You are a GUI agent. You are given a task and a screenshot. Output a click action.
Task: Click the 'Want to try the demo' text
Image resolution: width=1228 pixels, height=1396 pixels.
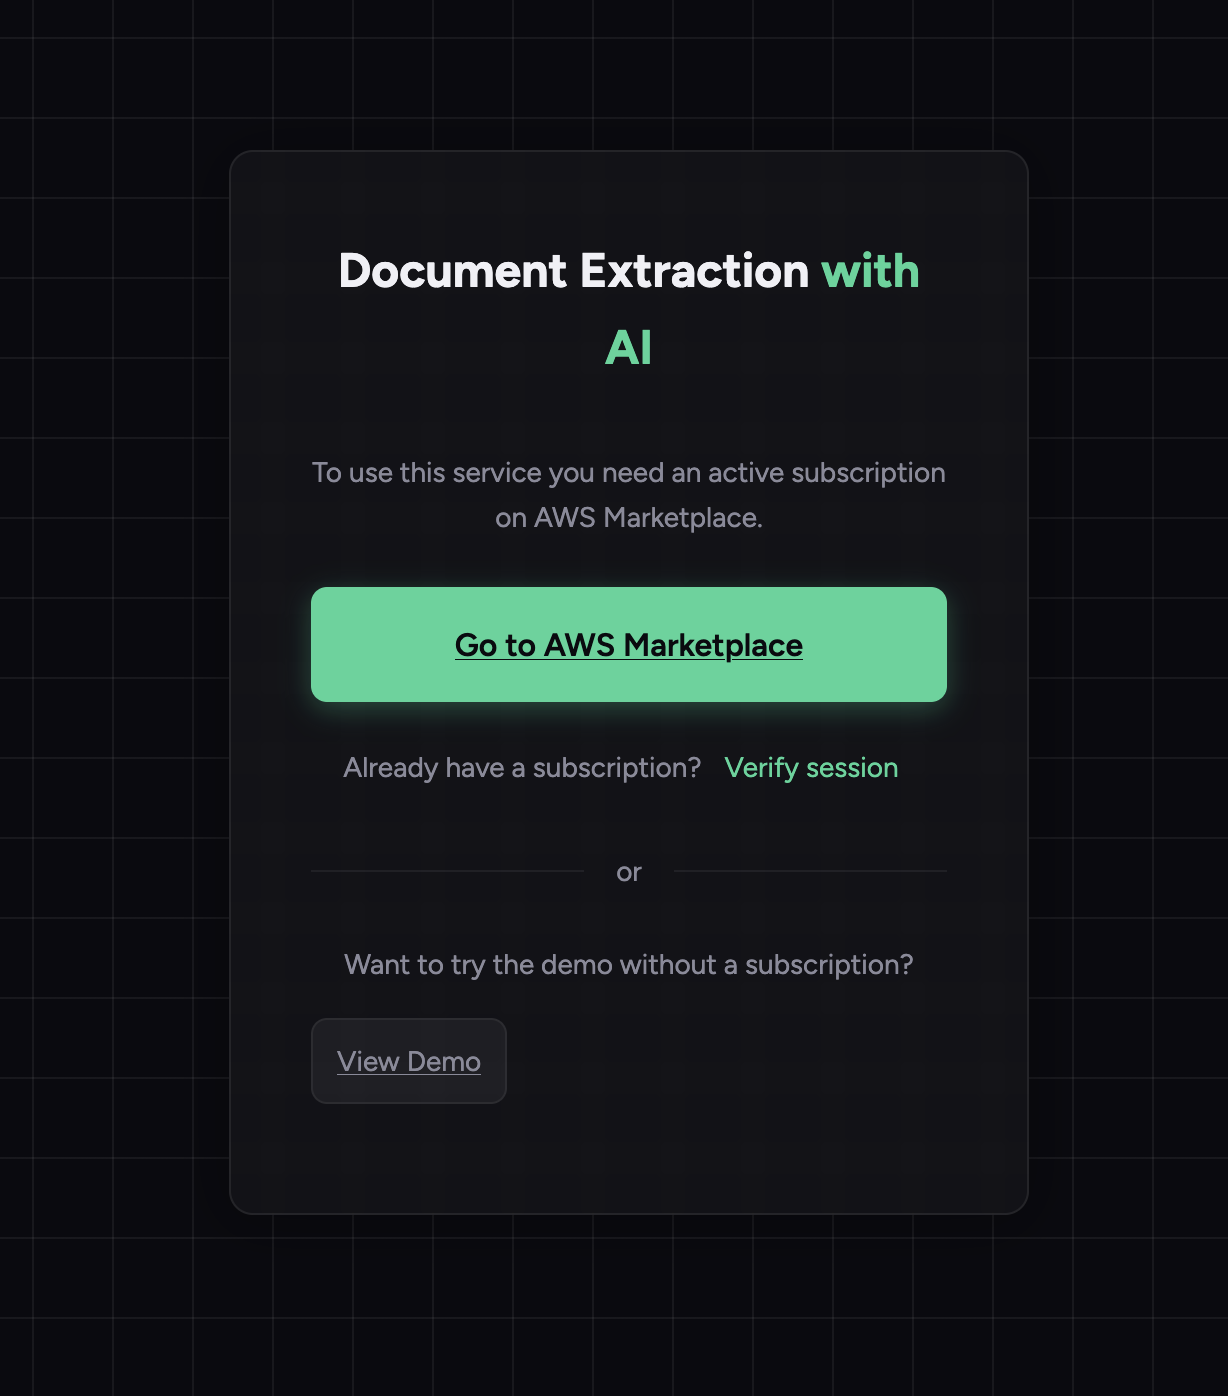coord(628,965)
